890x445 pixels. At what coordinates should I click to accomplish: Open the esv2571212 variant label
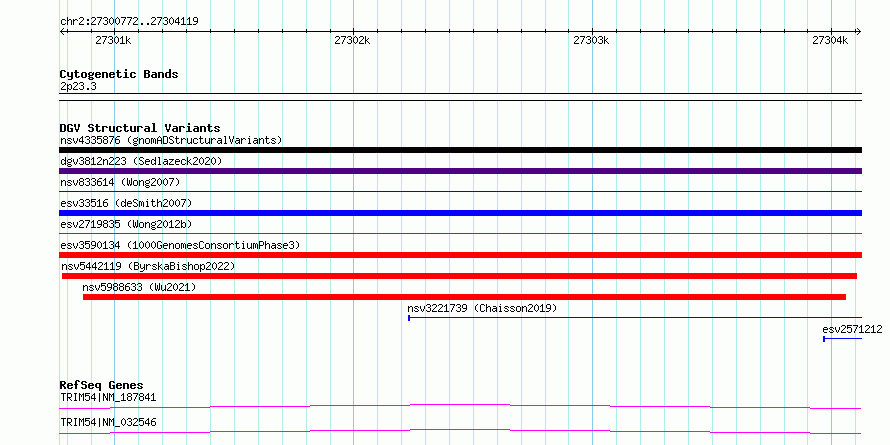click(x=852, y=329)
